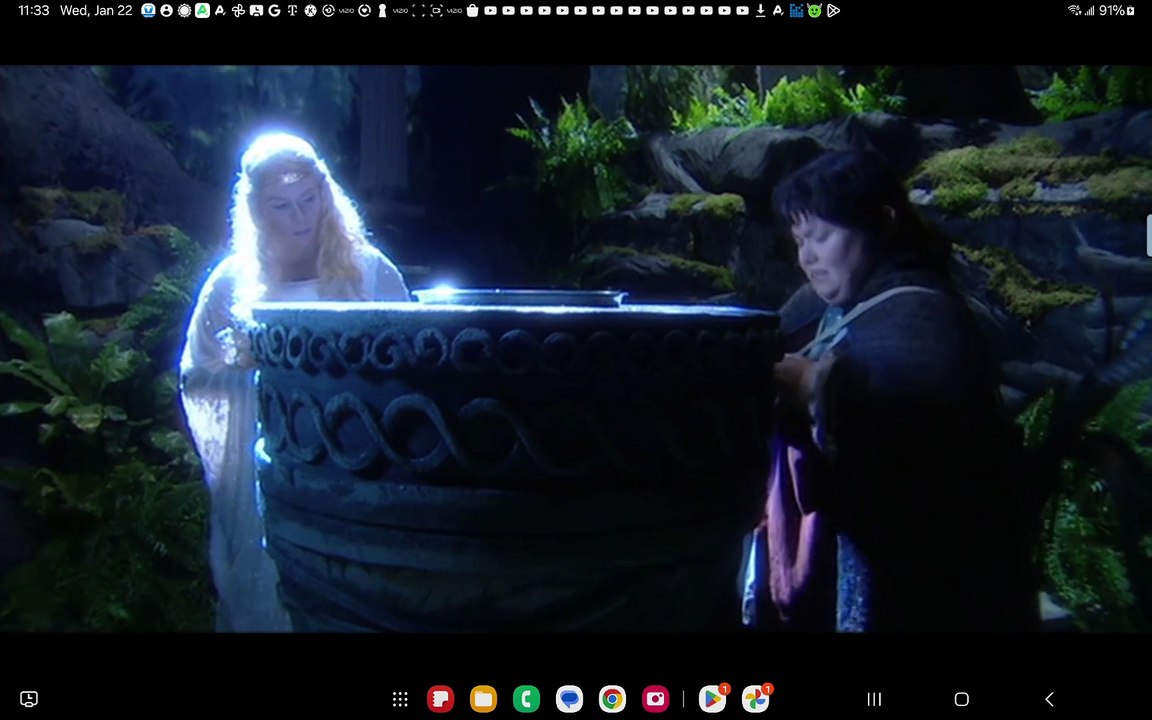Tap the Home navigation button
This screenshot has width=1152, height=720.
coord(962,699)
